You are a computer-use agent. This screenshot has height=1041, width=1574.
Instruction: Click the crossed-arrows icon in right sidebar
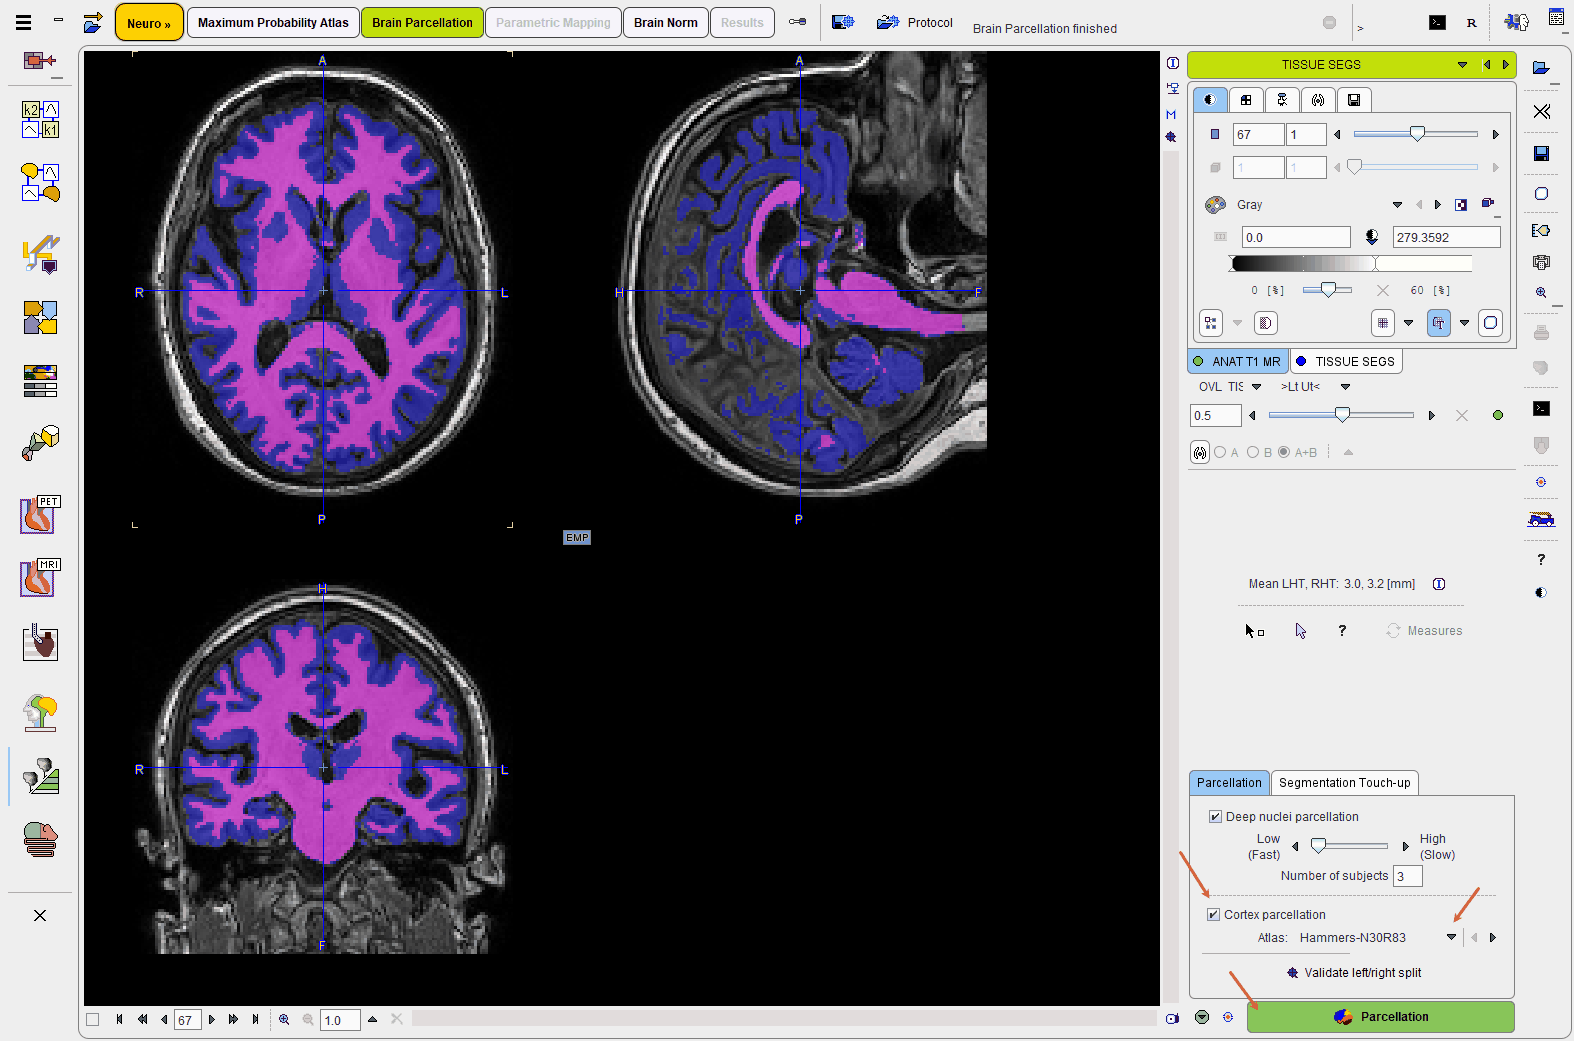(1541, 111)
